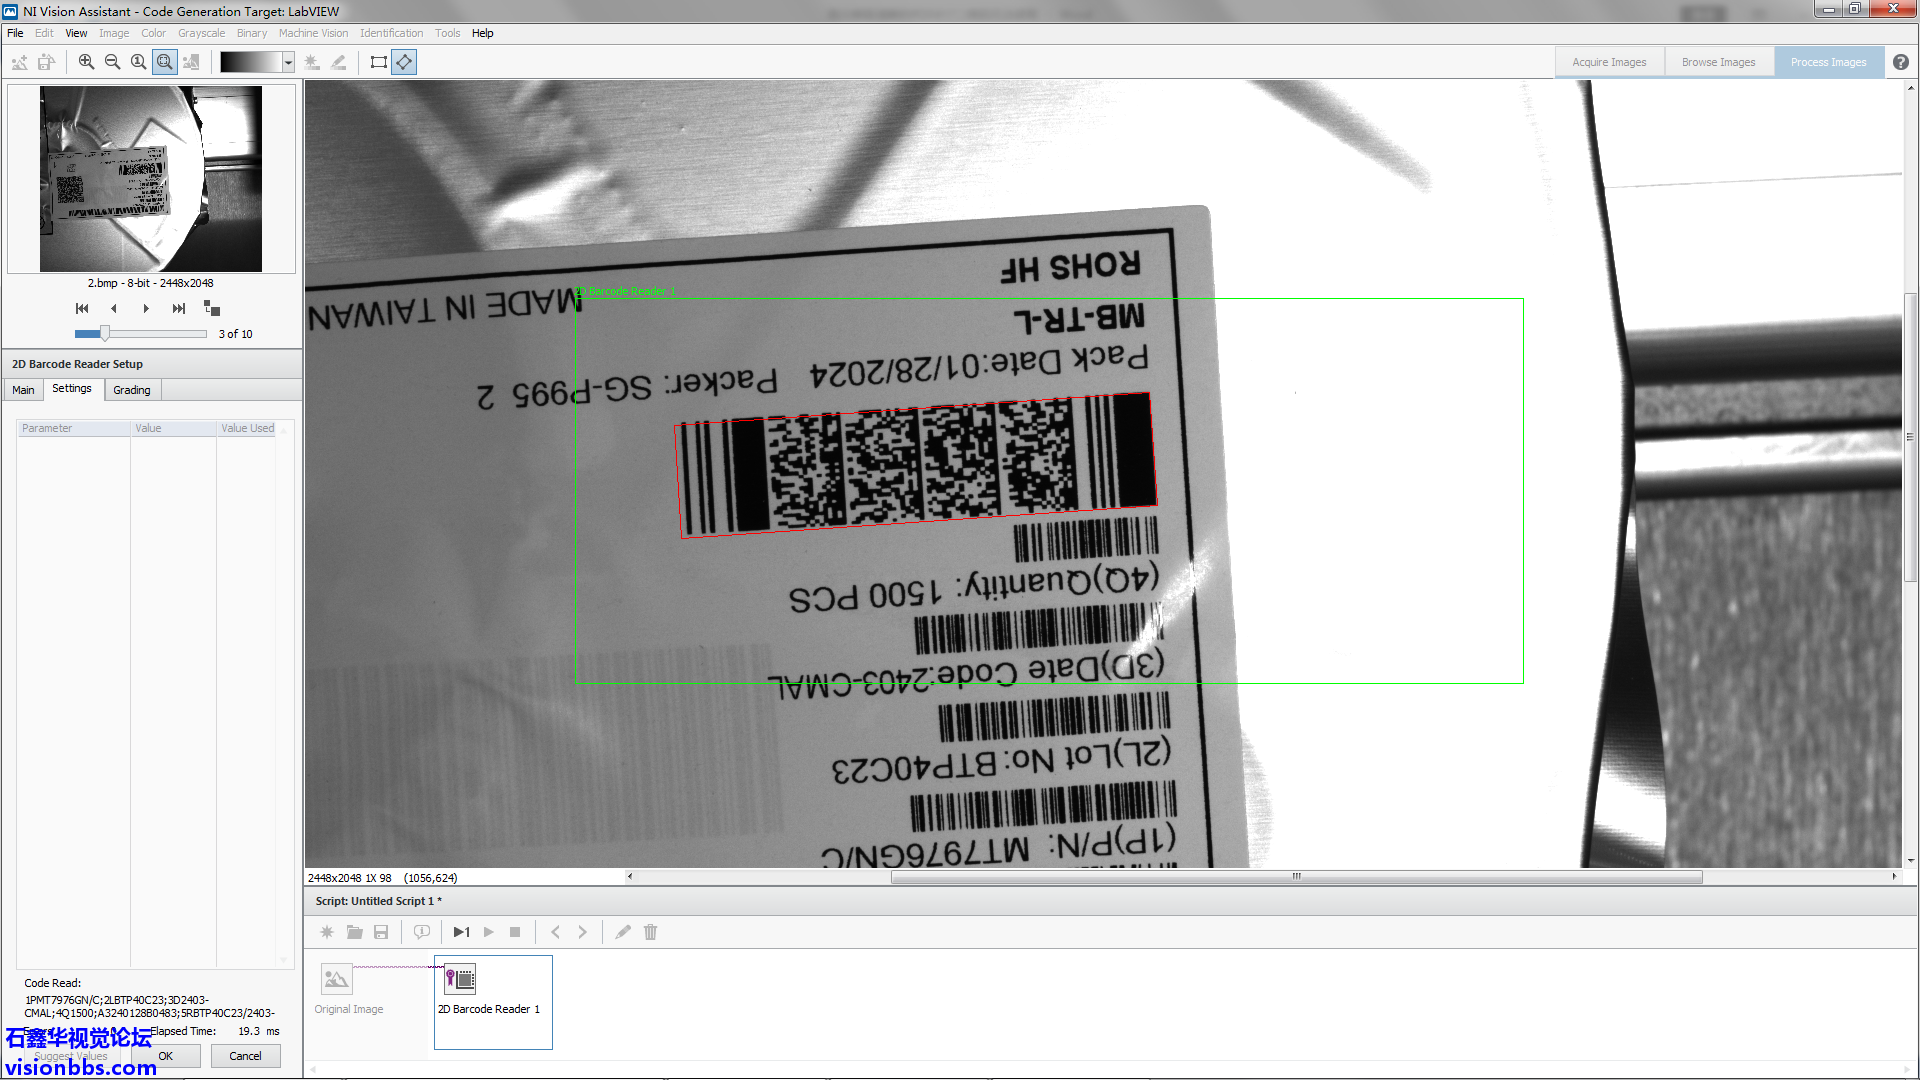Select the Rectangle ROI tool
The height and width of the screenshot is (1080, 1920).
pos(378,62)
